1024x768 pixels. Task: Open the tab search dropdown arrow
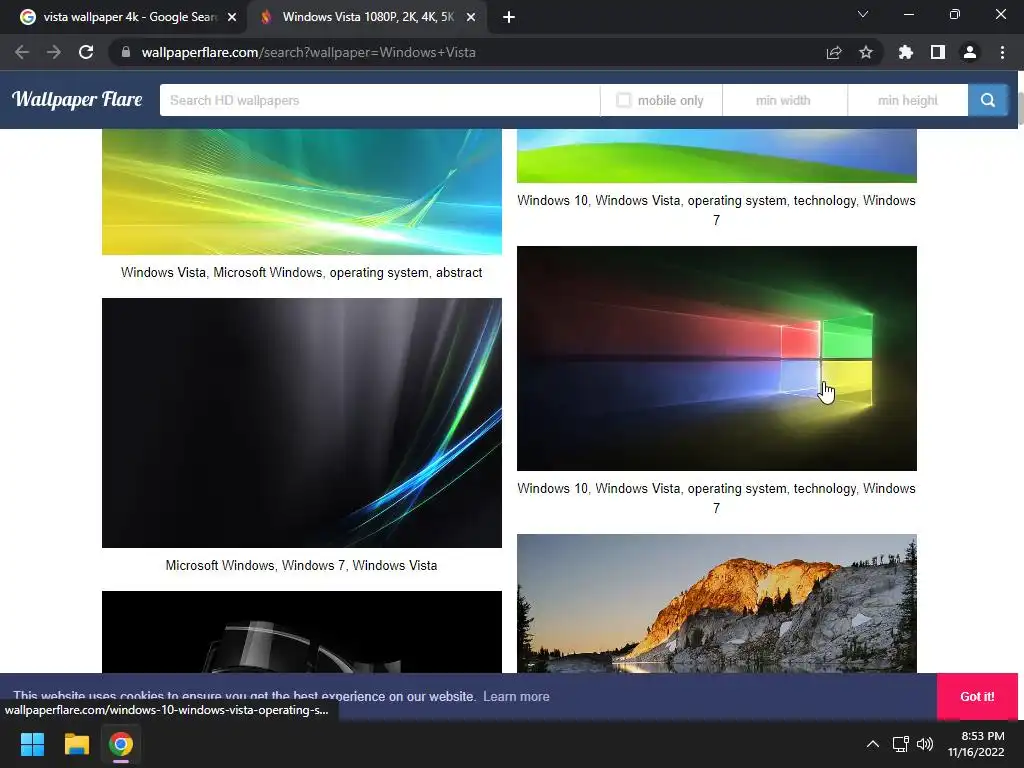(863, 14)
